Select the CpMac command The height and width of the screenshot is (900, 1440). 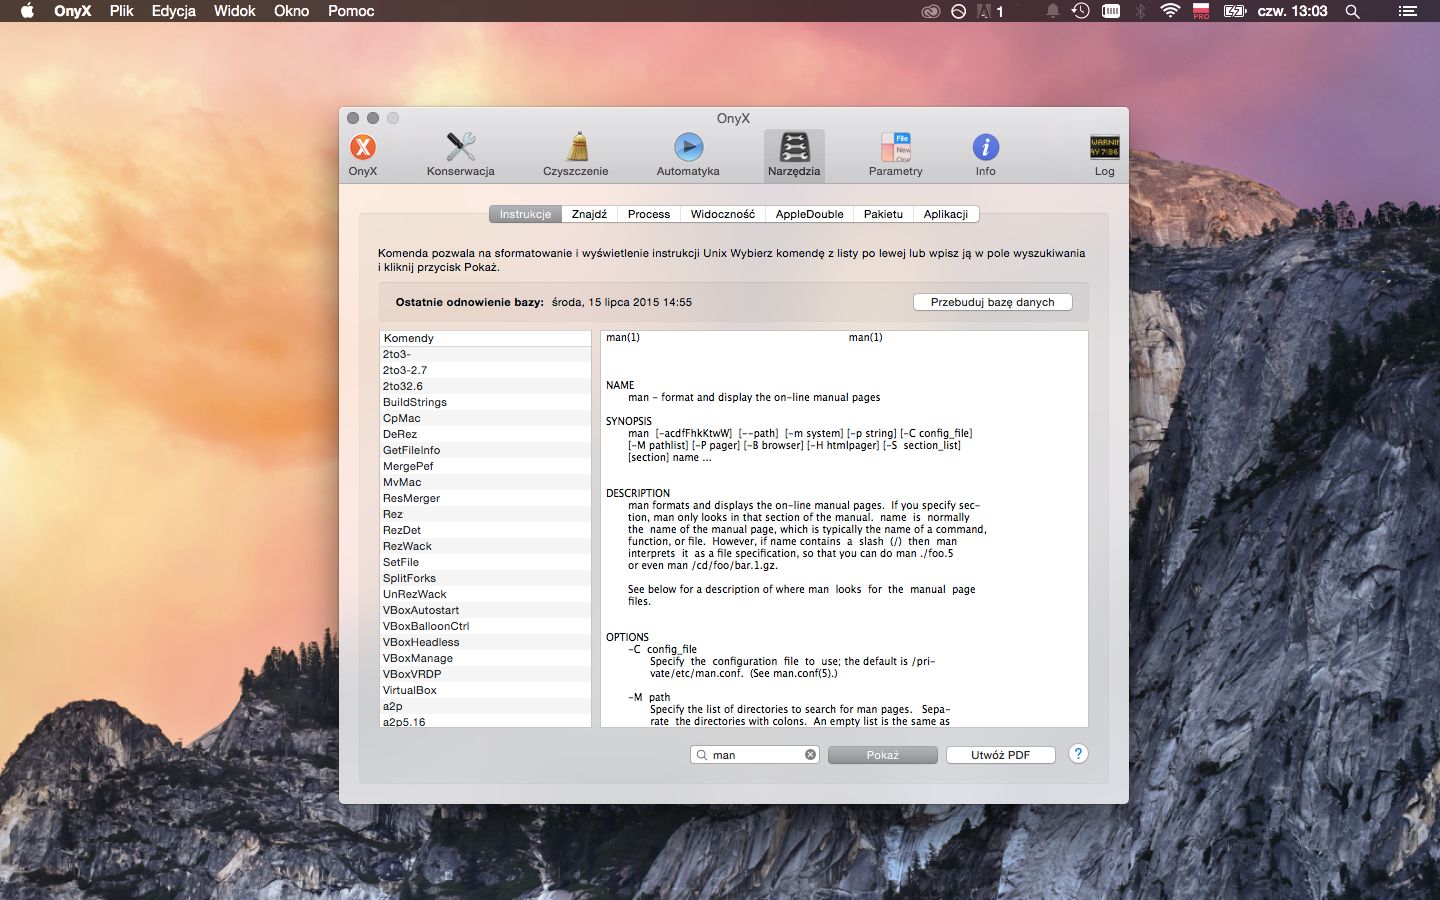485,418
